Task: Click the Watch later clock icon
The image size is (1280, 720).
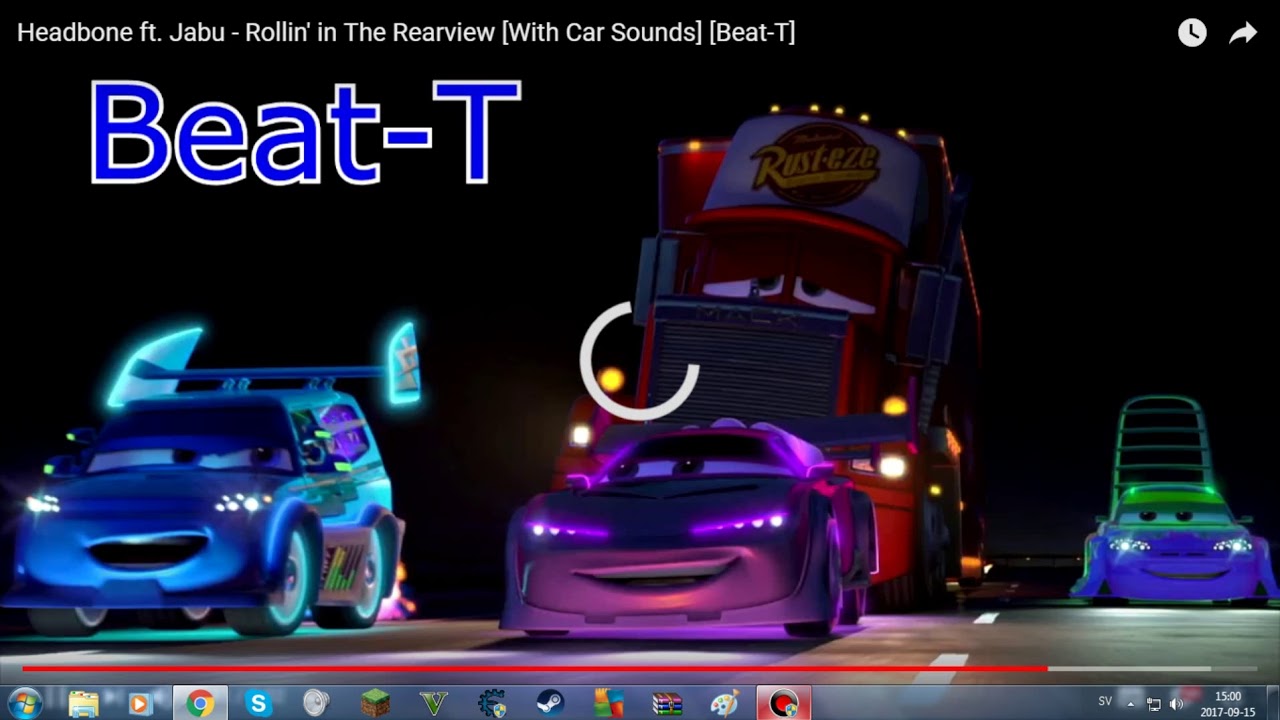Action: [1192, 33]
